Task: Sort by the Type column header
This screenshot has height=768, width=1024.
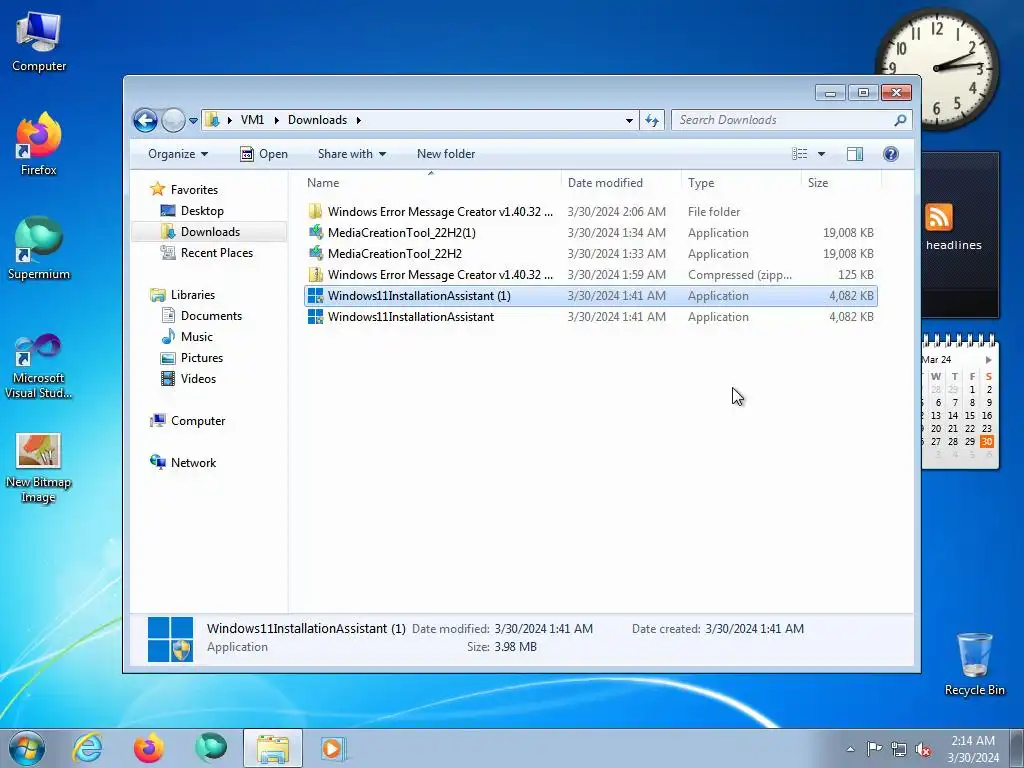Action: (x=741, y=183)
